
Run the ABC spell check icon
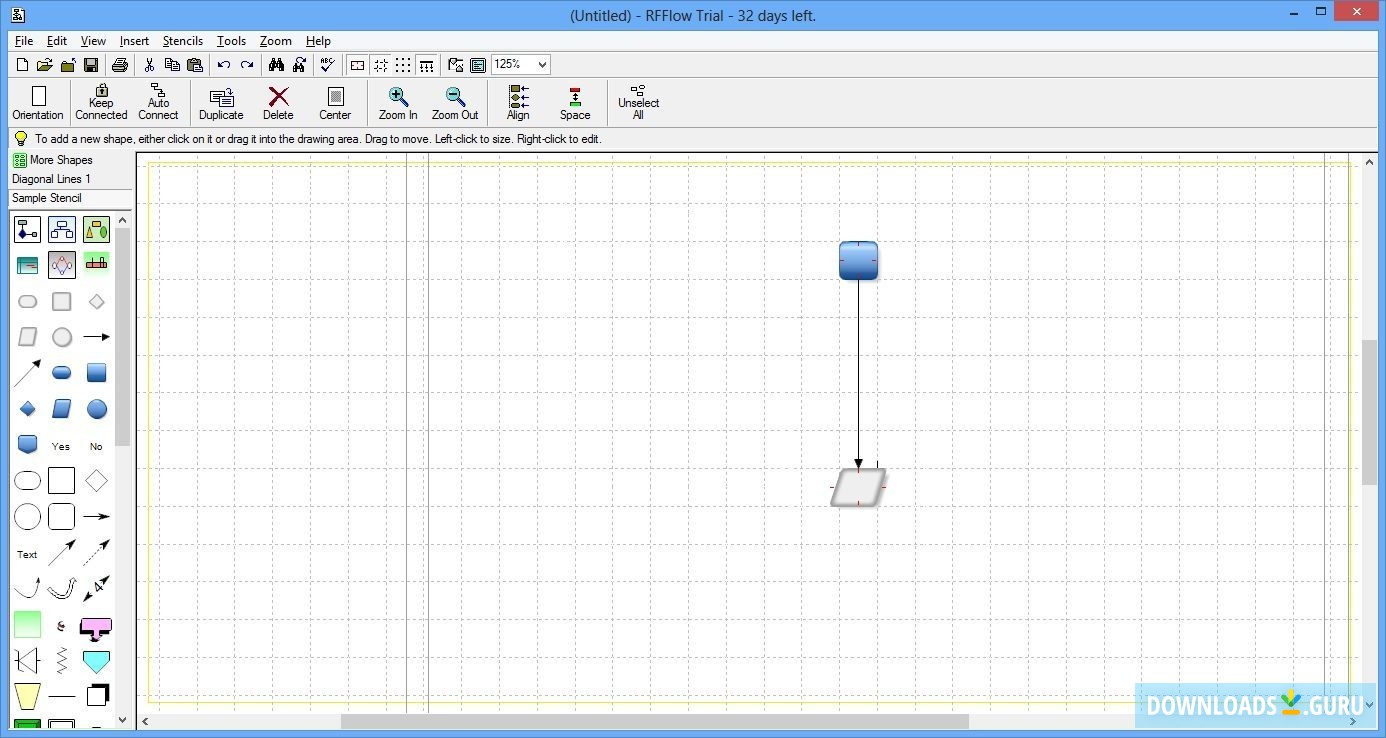tap(327, 65)
